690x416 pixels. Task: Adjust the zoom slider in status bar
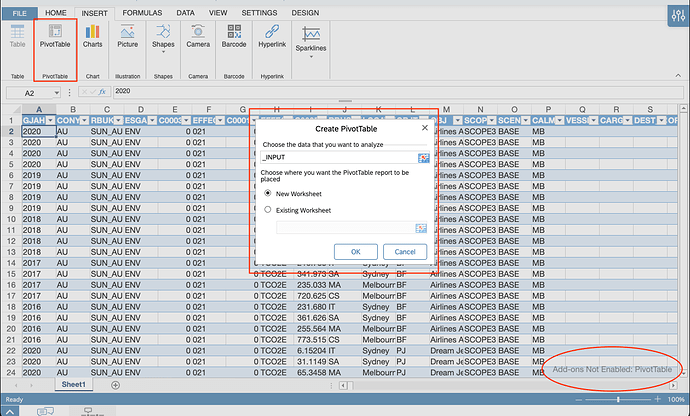point(617,398)
